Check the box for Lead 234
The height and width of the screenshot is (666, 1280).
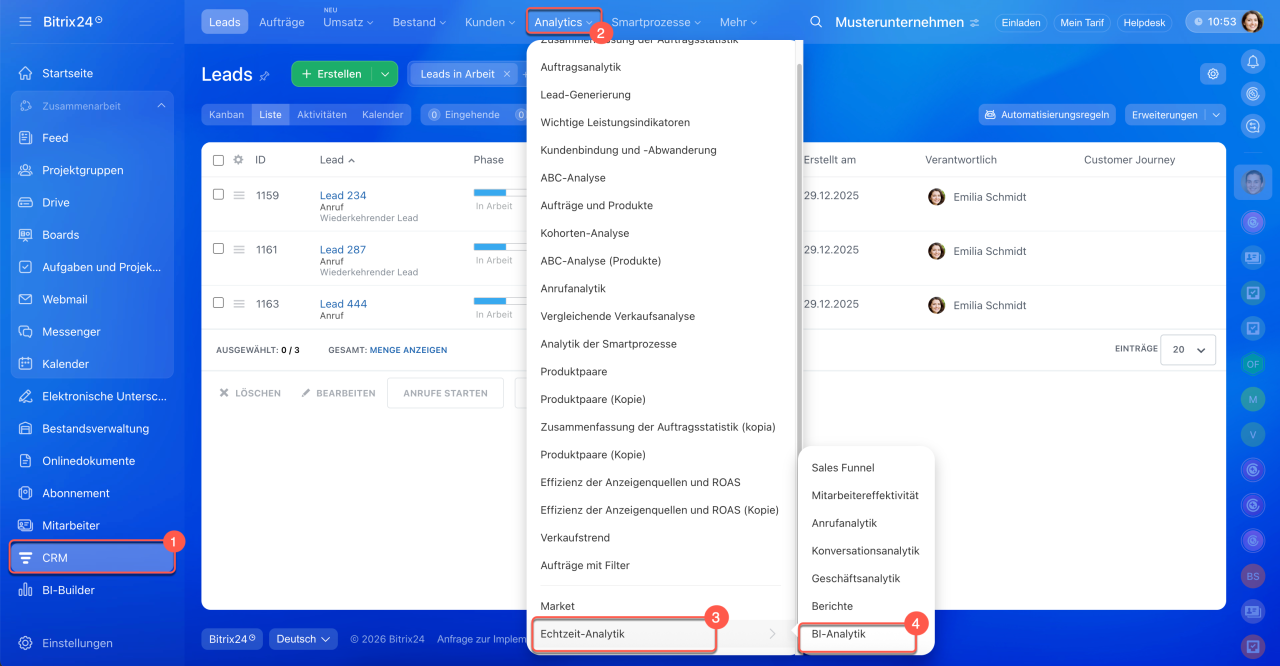(x=218, y=195)
